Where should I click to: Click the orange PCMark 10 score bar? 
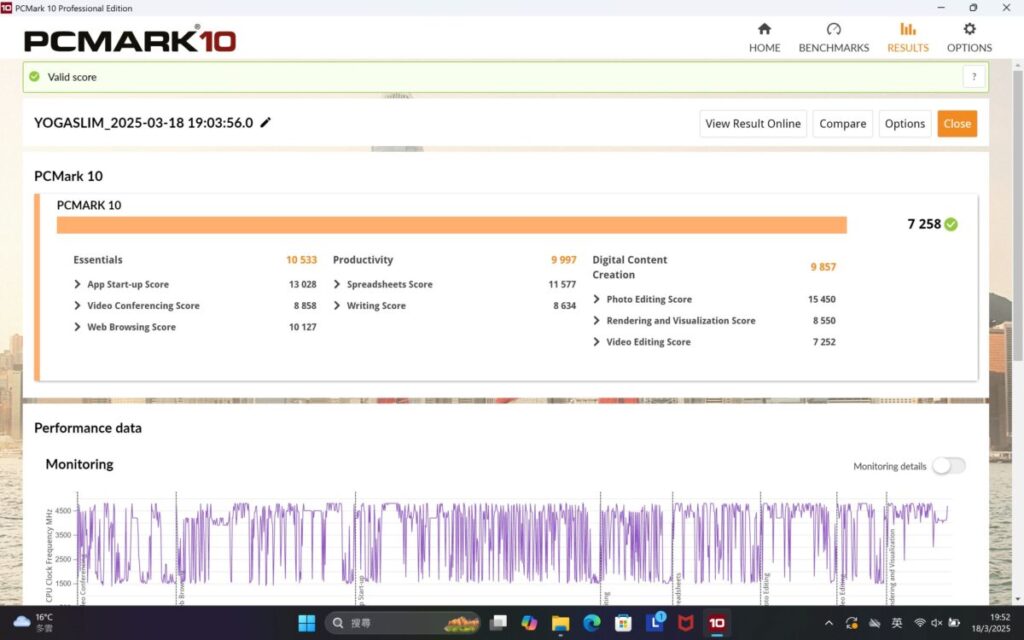click(451, 225)
